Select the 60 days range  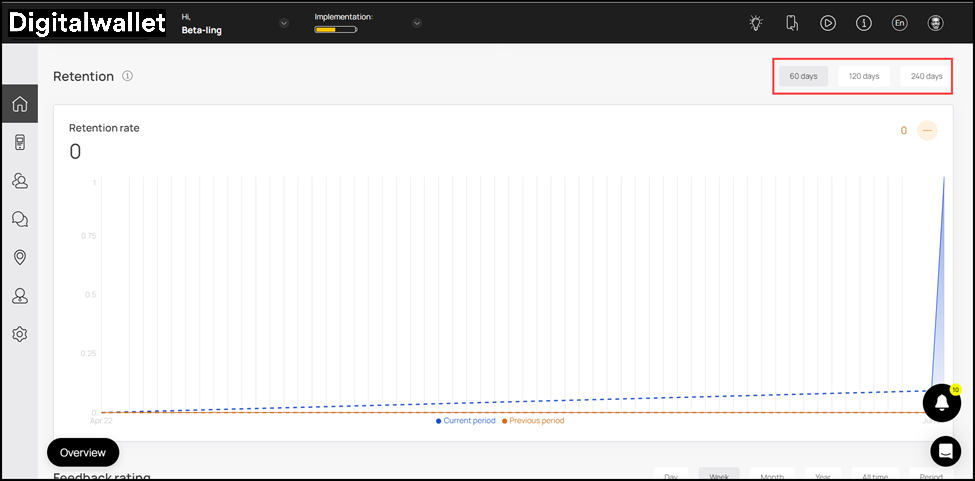point(803,76)
